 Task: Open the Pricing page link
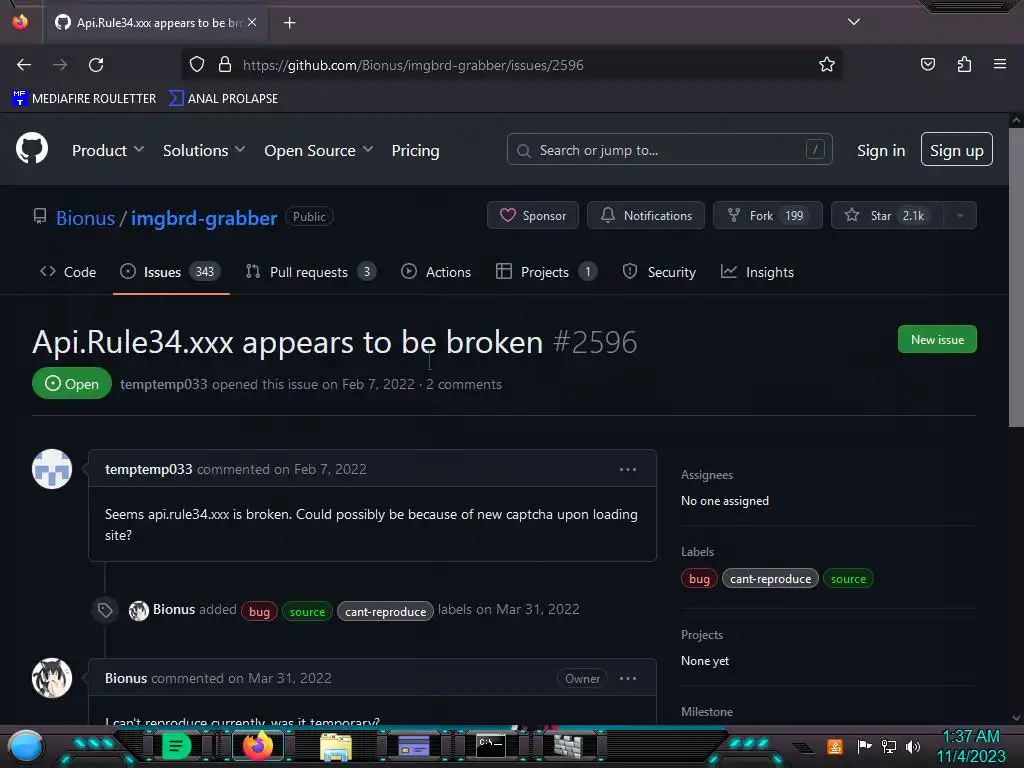[415, 150]
